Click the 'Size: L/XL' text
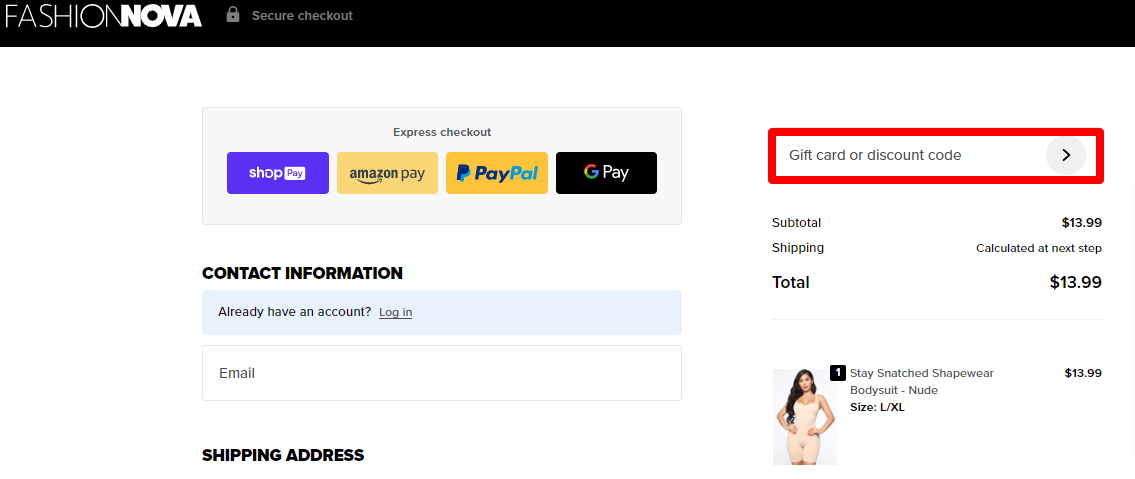This screenshot has width=1135, height=479. (x=877, y=407)
